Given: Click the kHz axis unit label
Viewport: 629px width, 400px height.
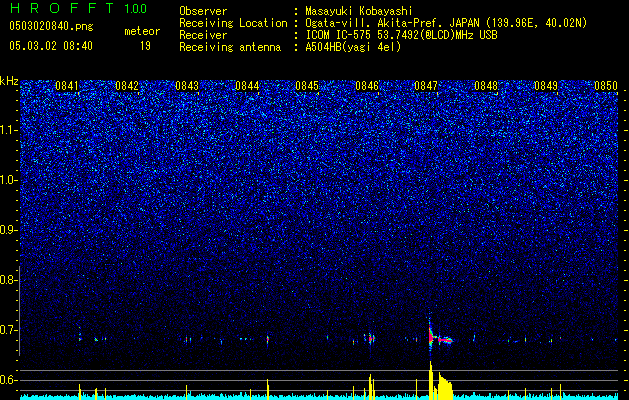Looking at the screenshot, I should pos(9,81).
